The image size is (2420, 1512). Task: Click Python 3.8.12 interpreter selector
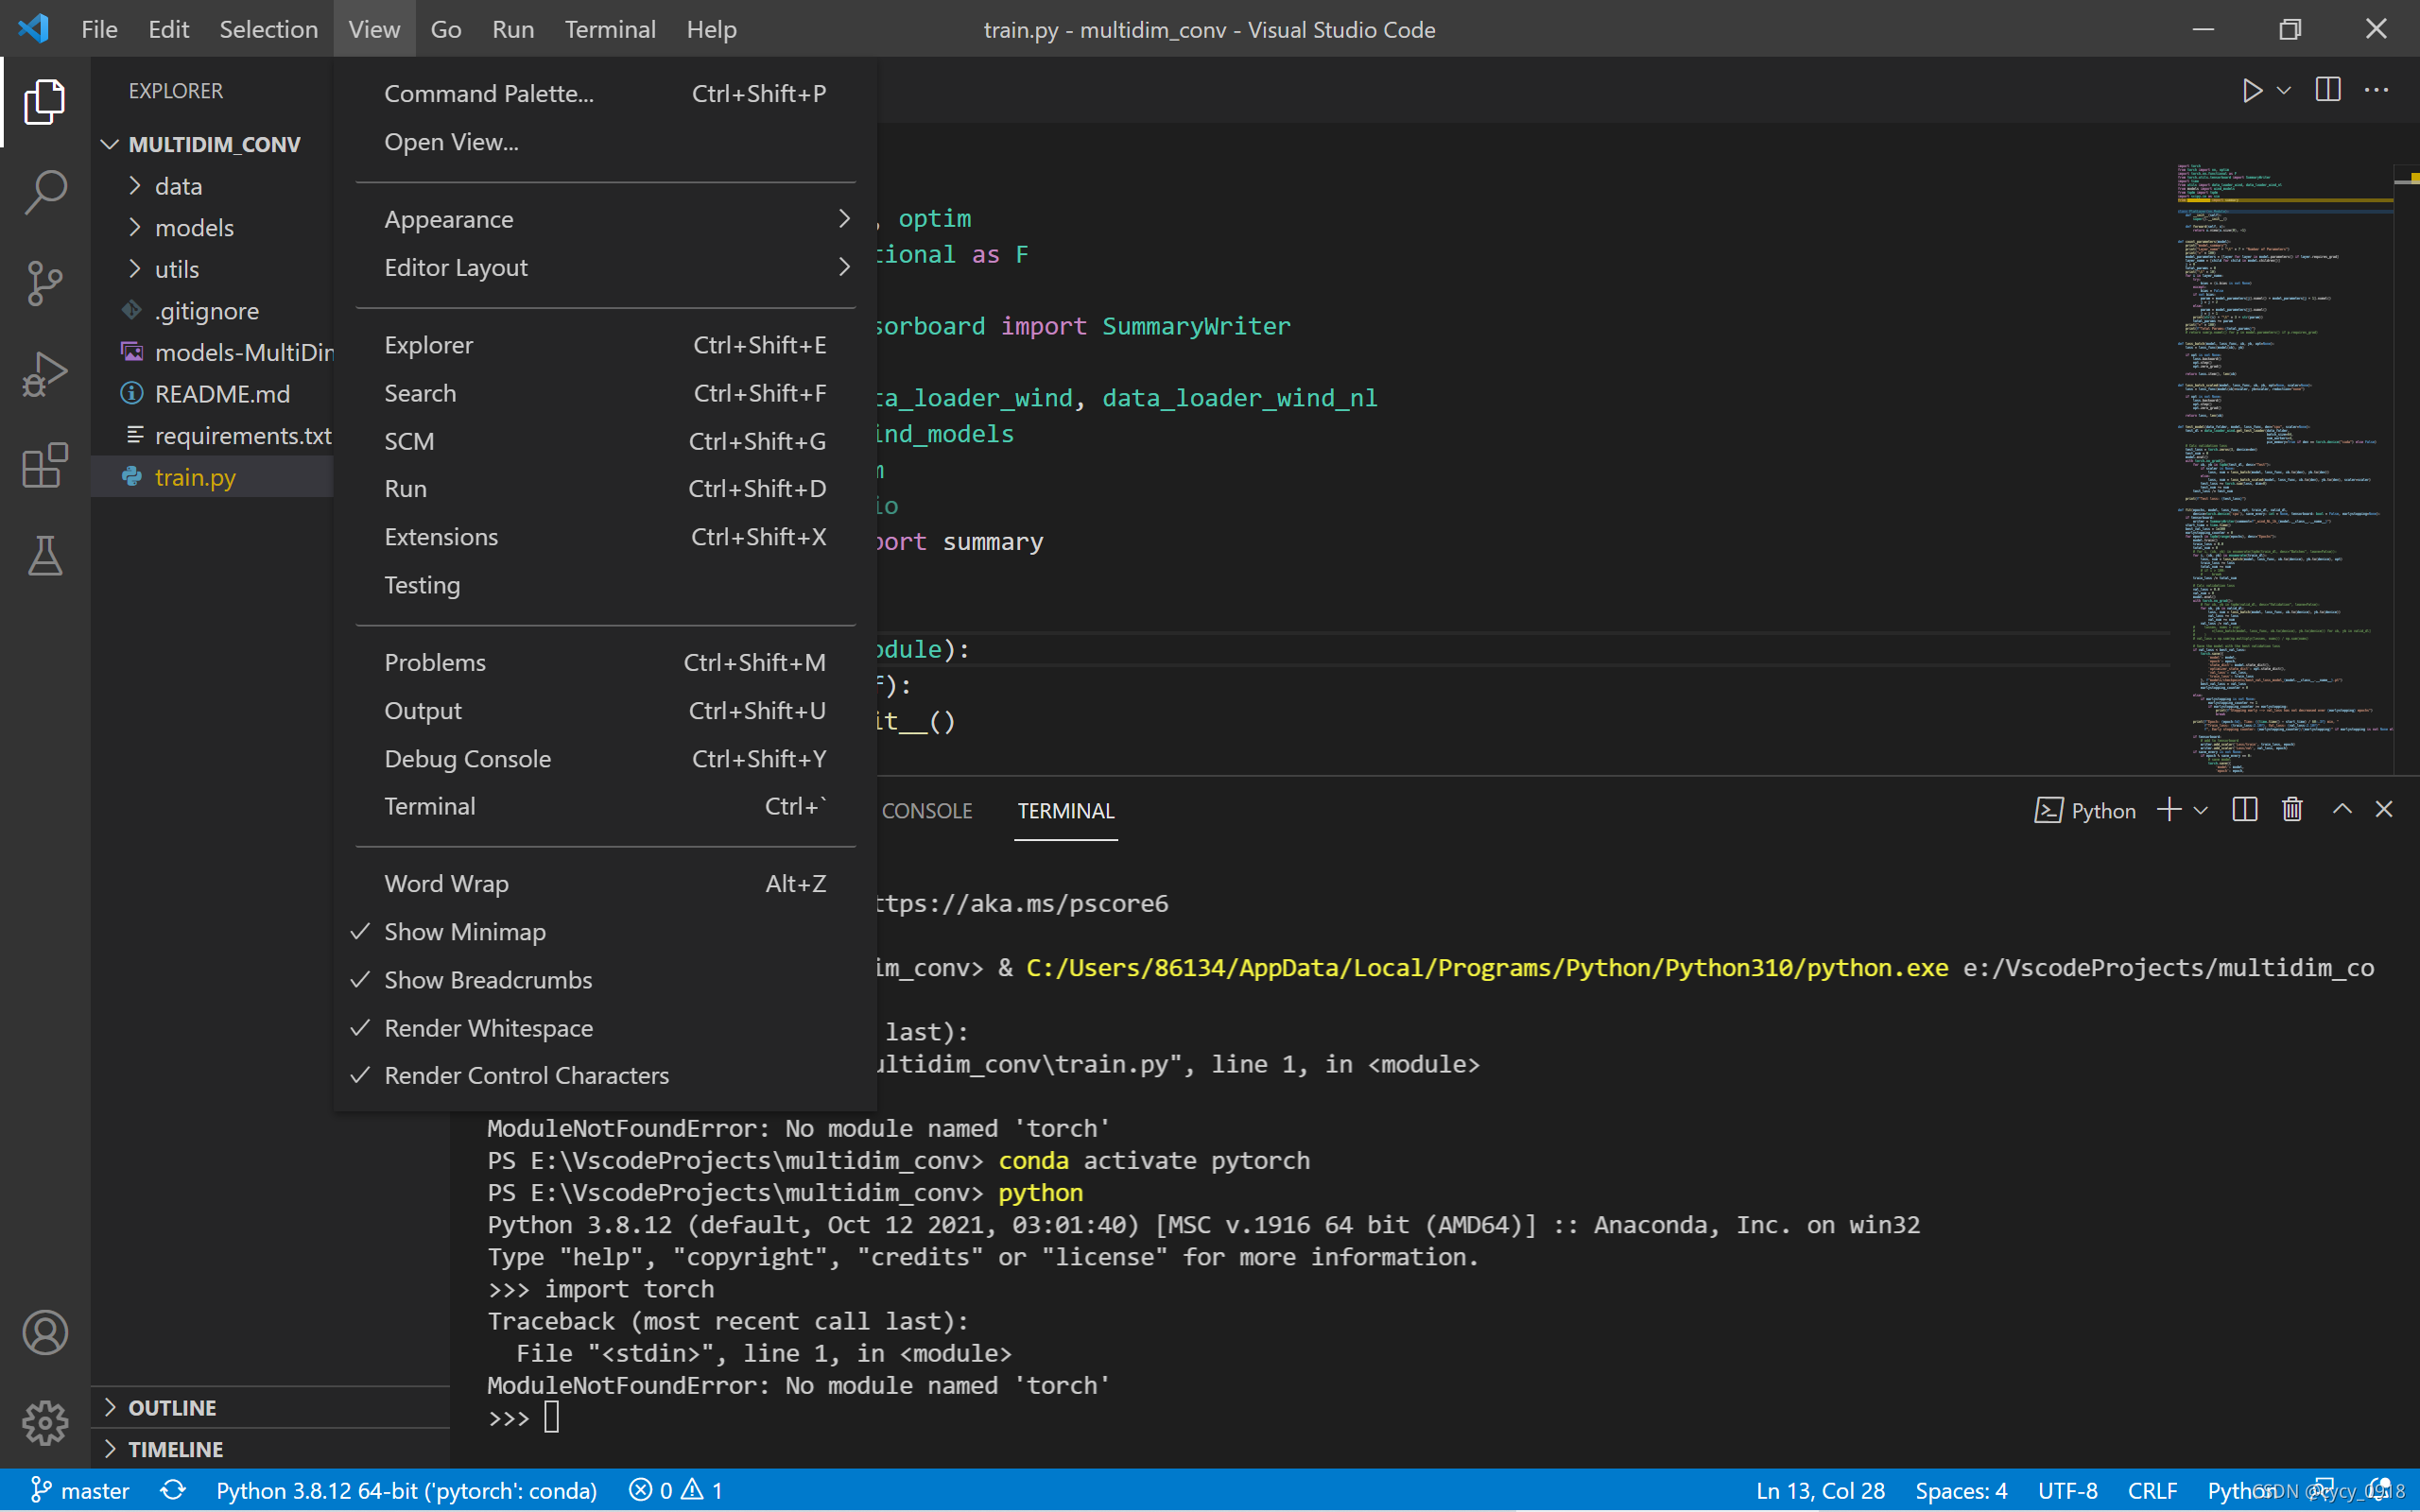click(x=406, y=1490)
